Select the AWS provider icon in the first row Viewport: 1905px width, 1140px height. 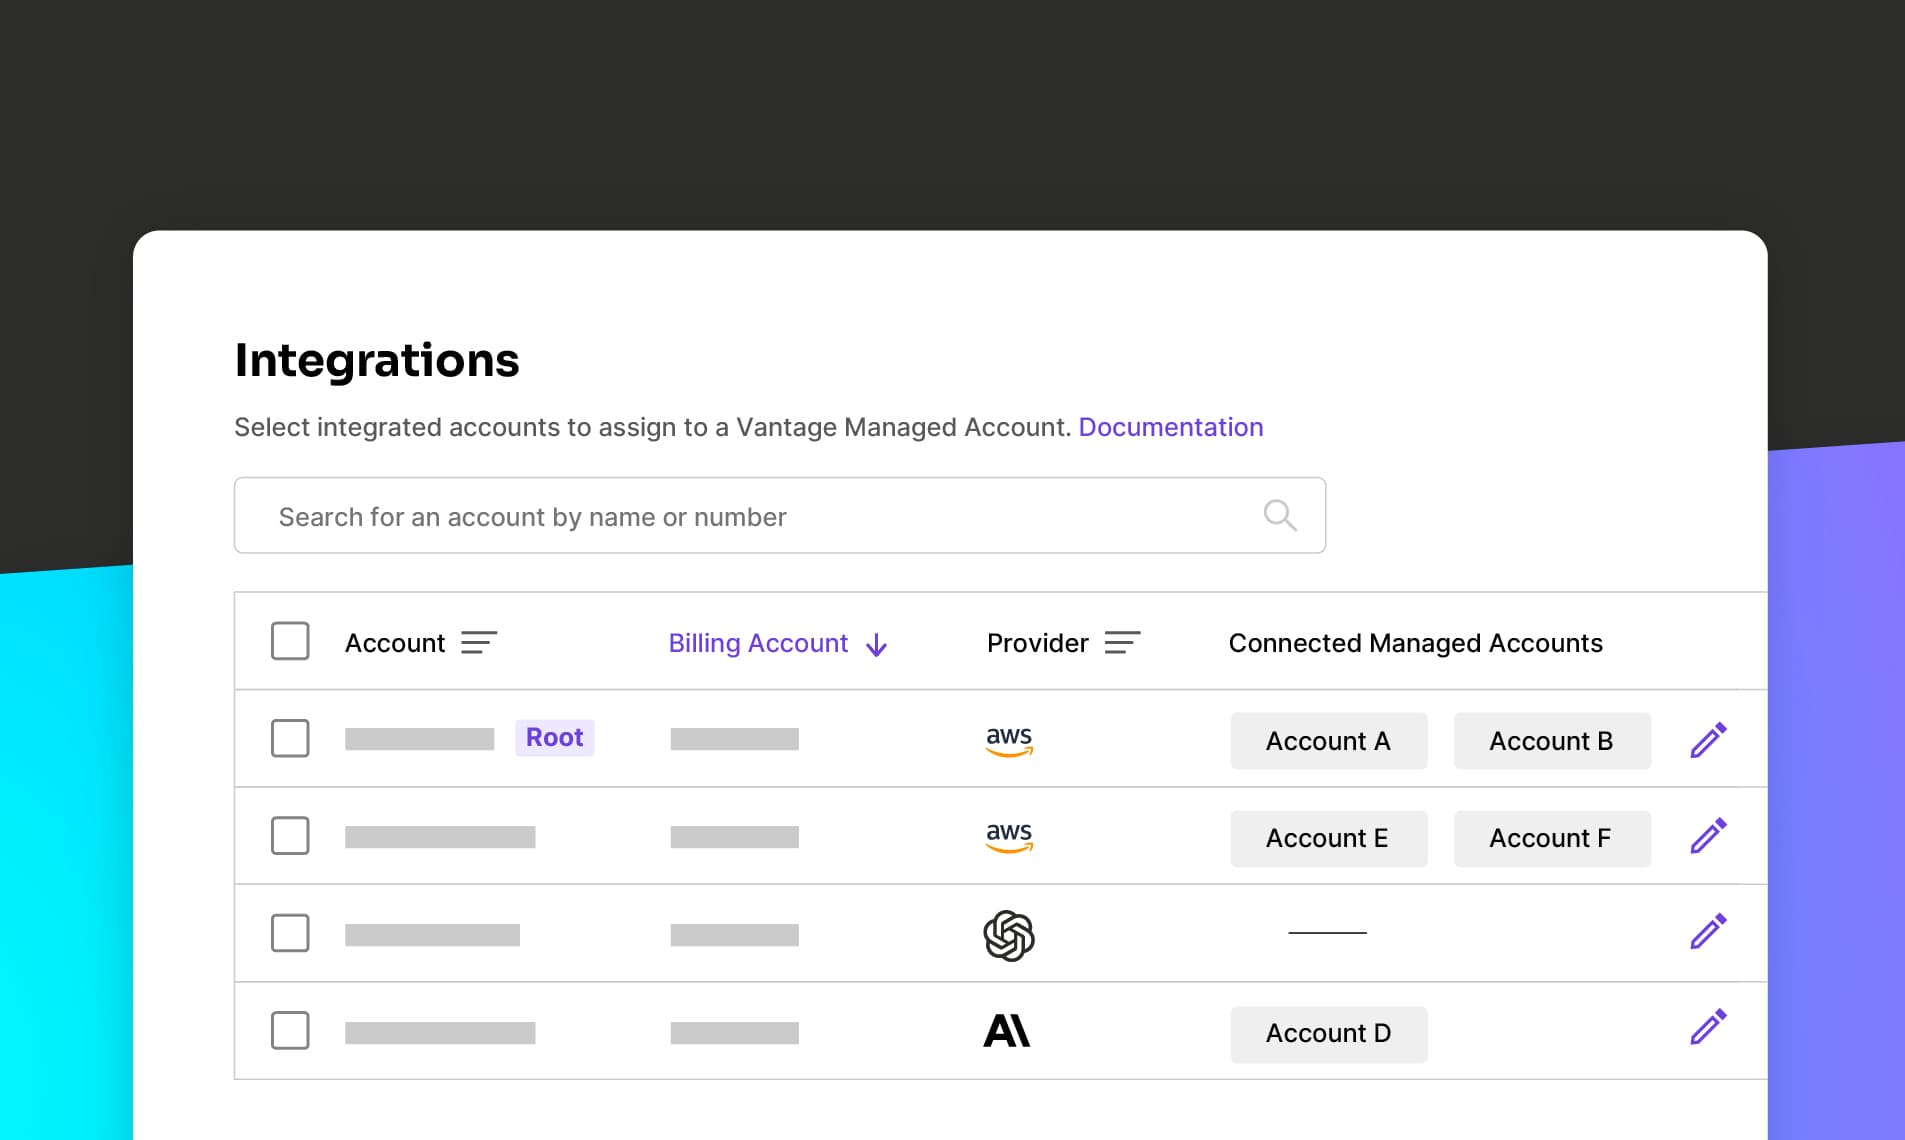click(1010, 740)
